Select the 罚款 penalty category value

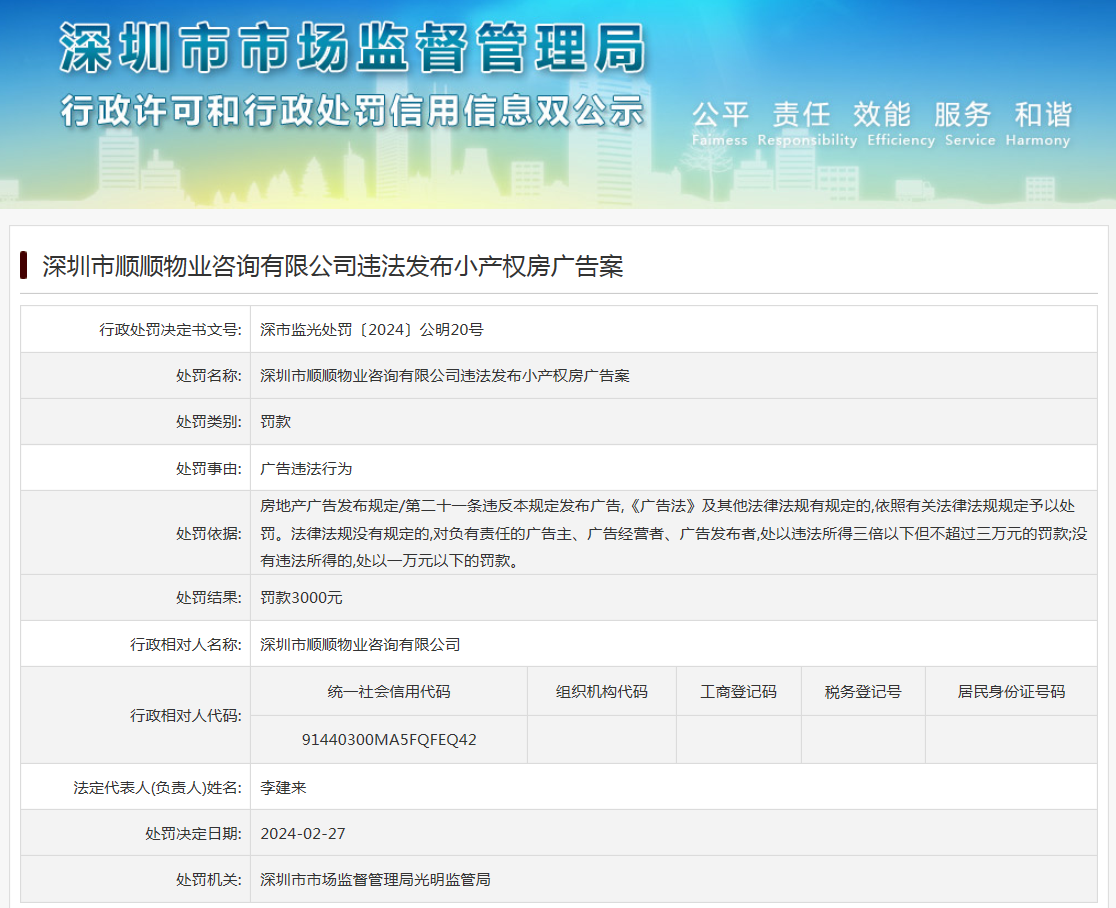pyautogui.click(x=275, y=422)
